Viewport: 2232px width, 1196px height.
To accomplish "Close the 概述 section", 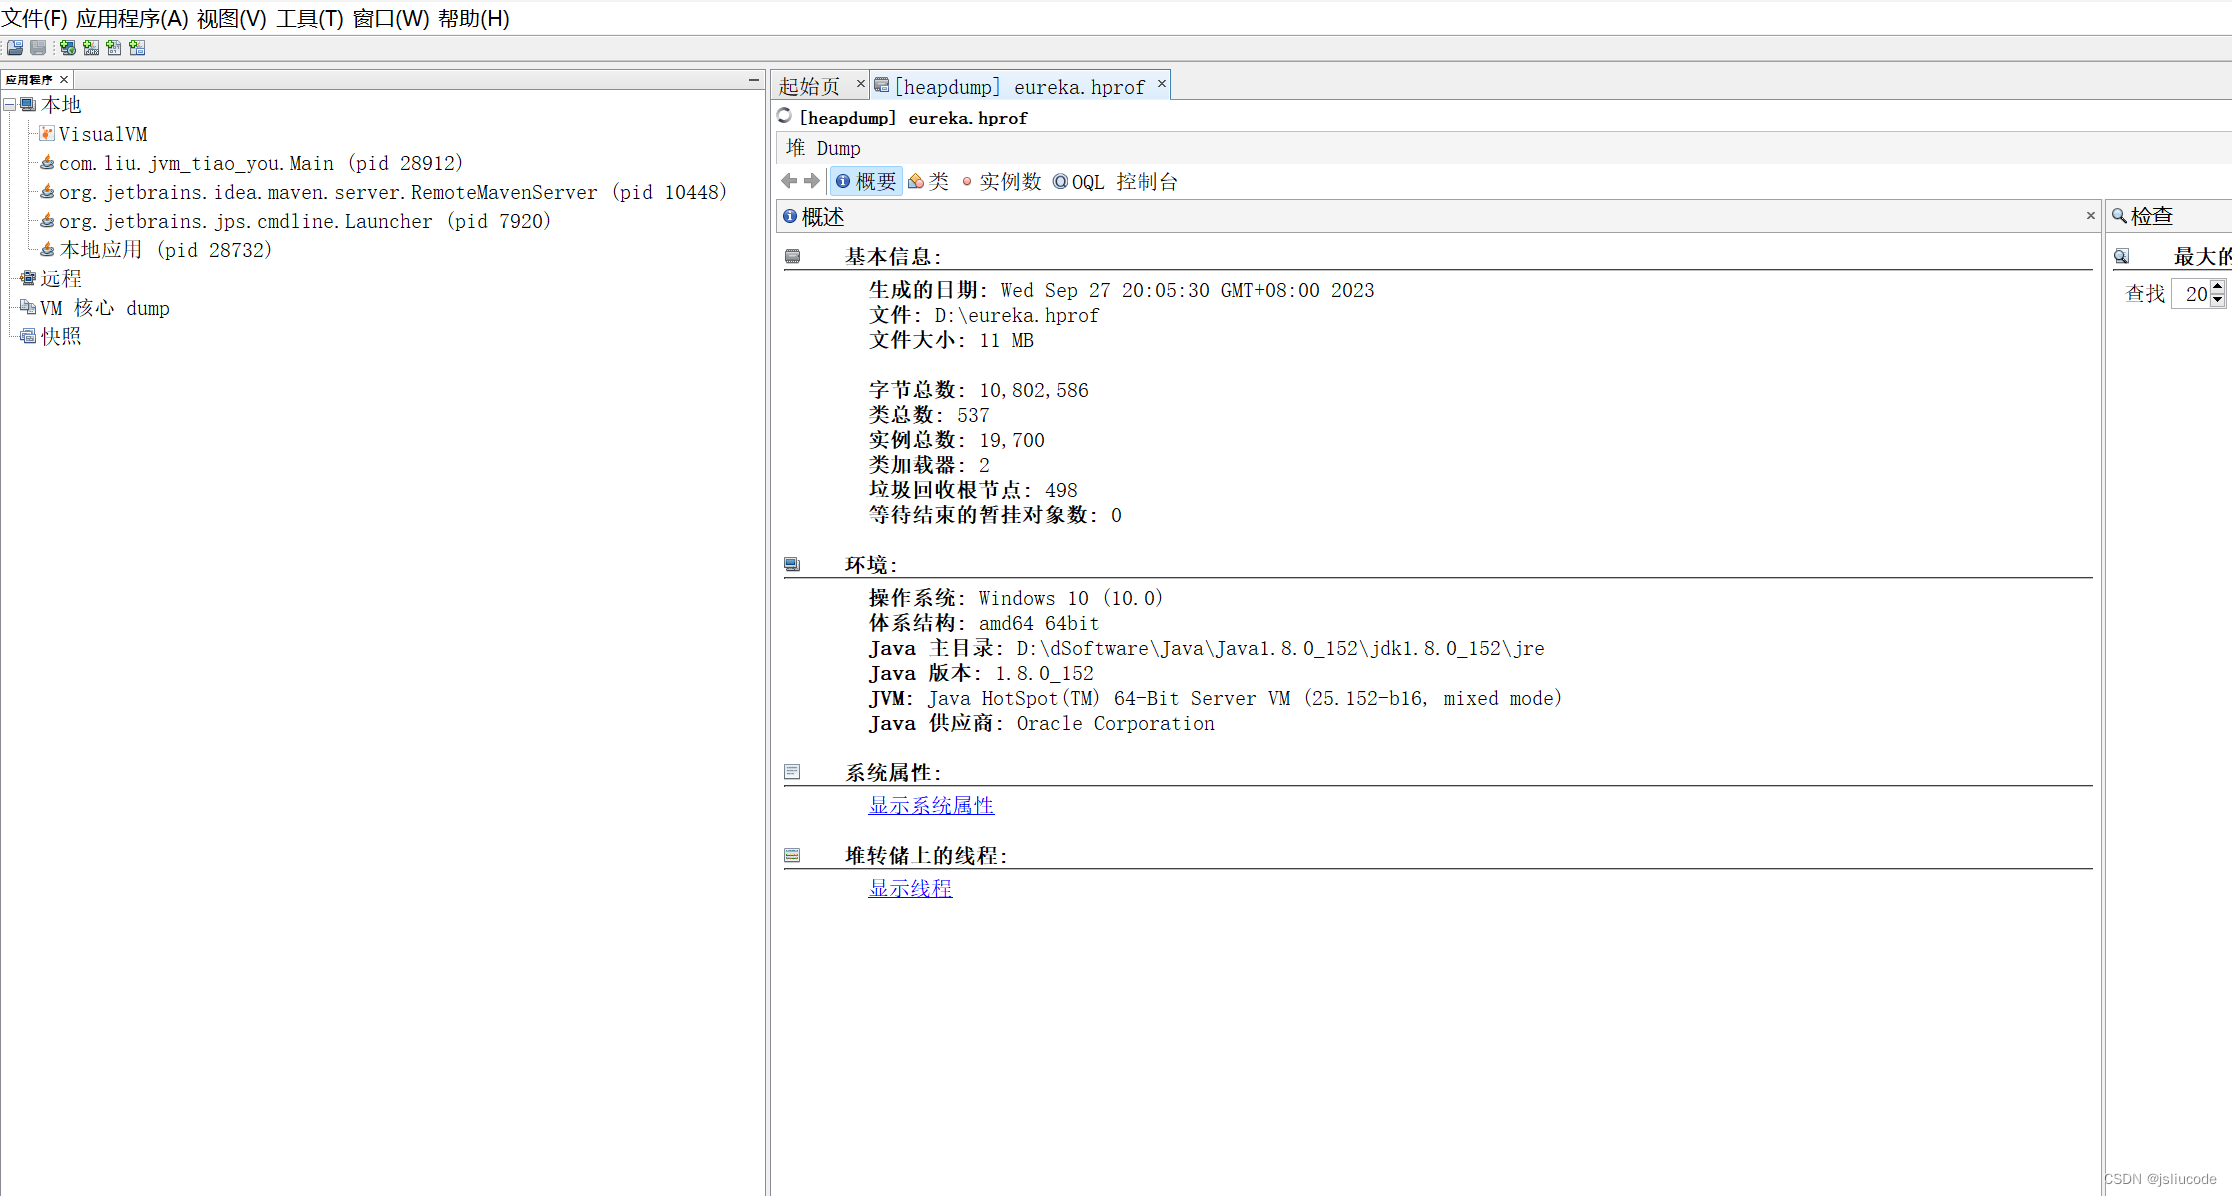I will coord(2090,215).
